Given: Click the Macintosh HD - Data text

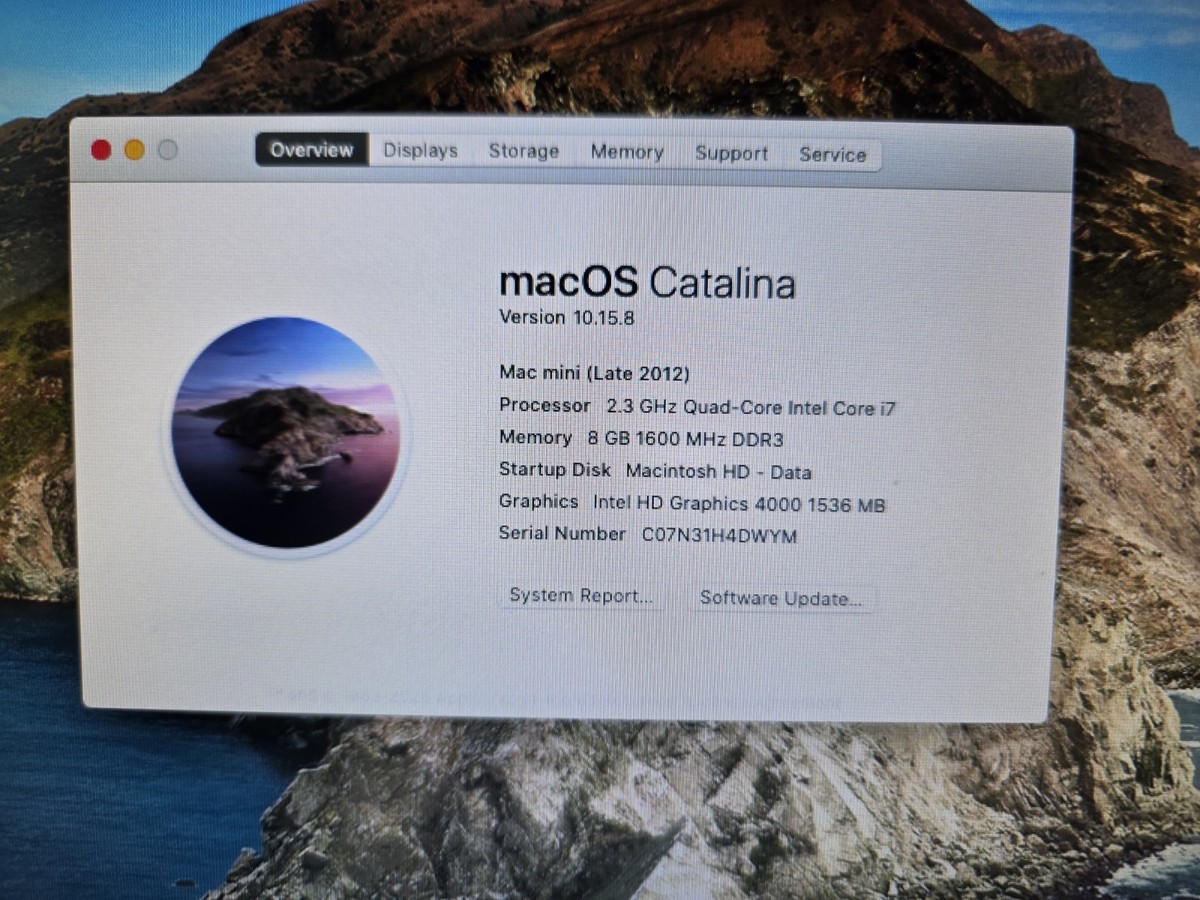Looking at the screenshot, I should click(719, 472).
